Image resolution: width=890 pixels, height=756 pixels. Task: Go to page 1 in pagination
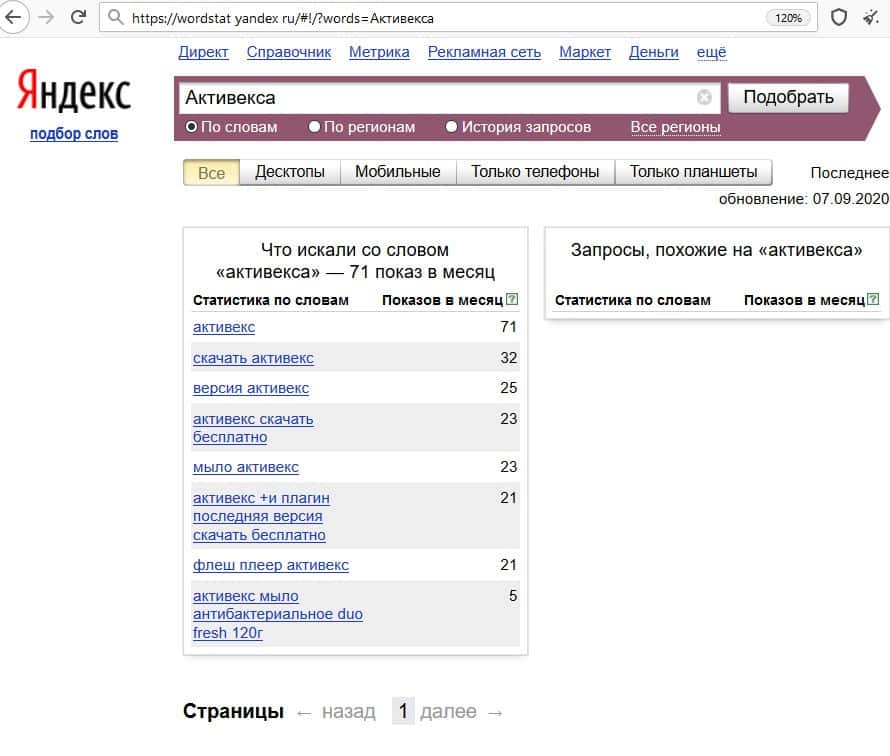pos(403,711)
